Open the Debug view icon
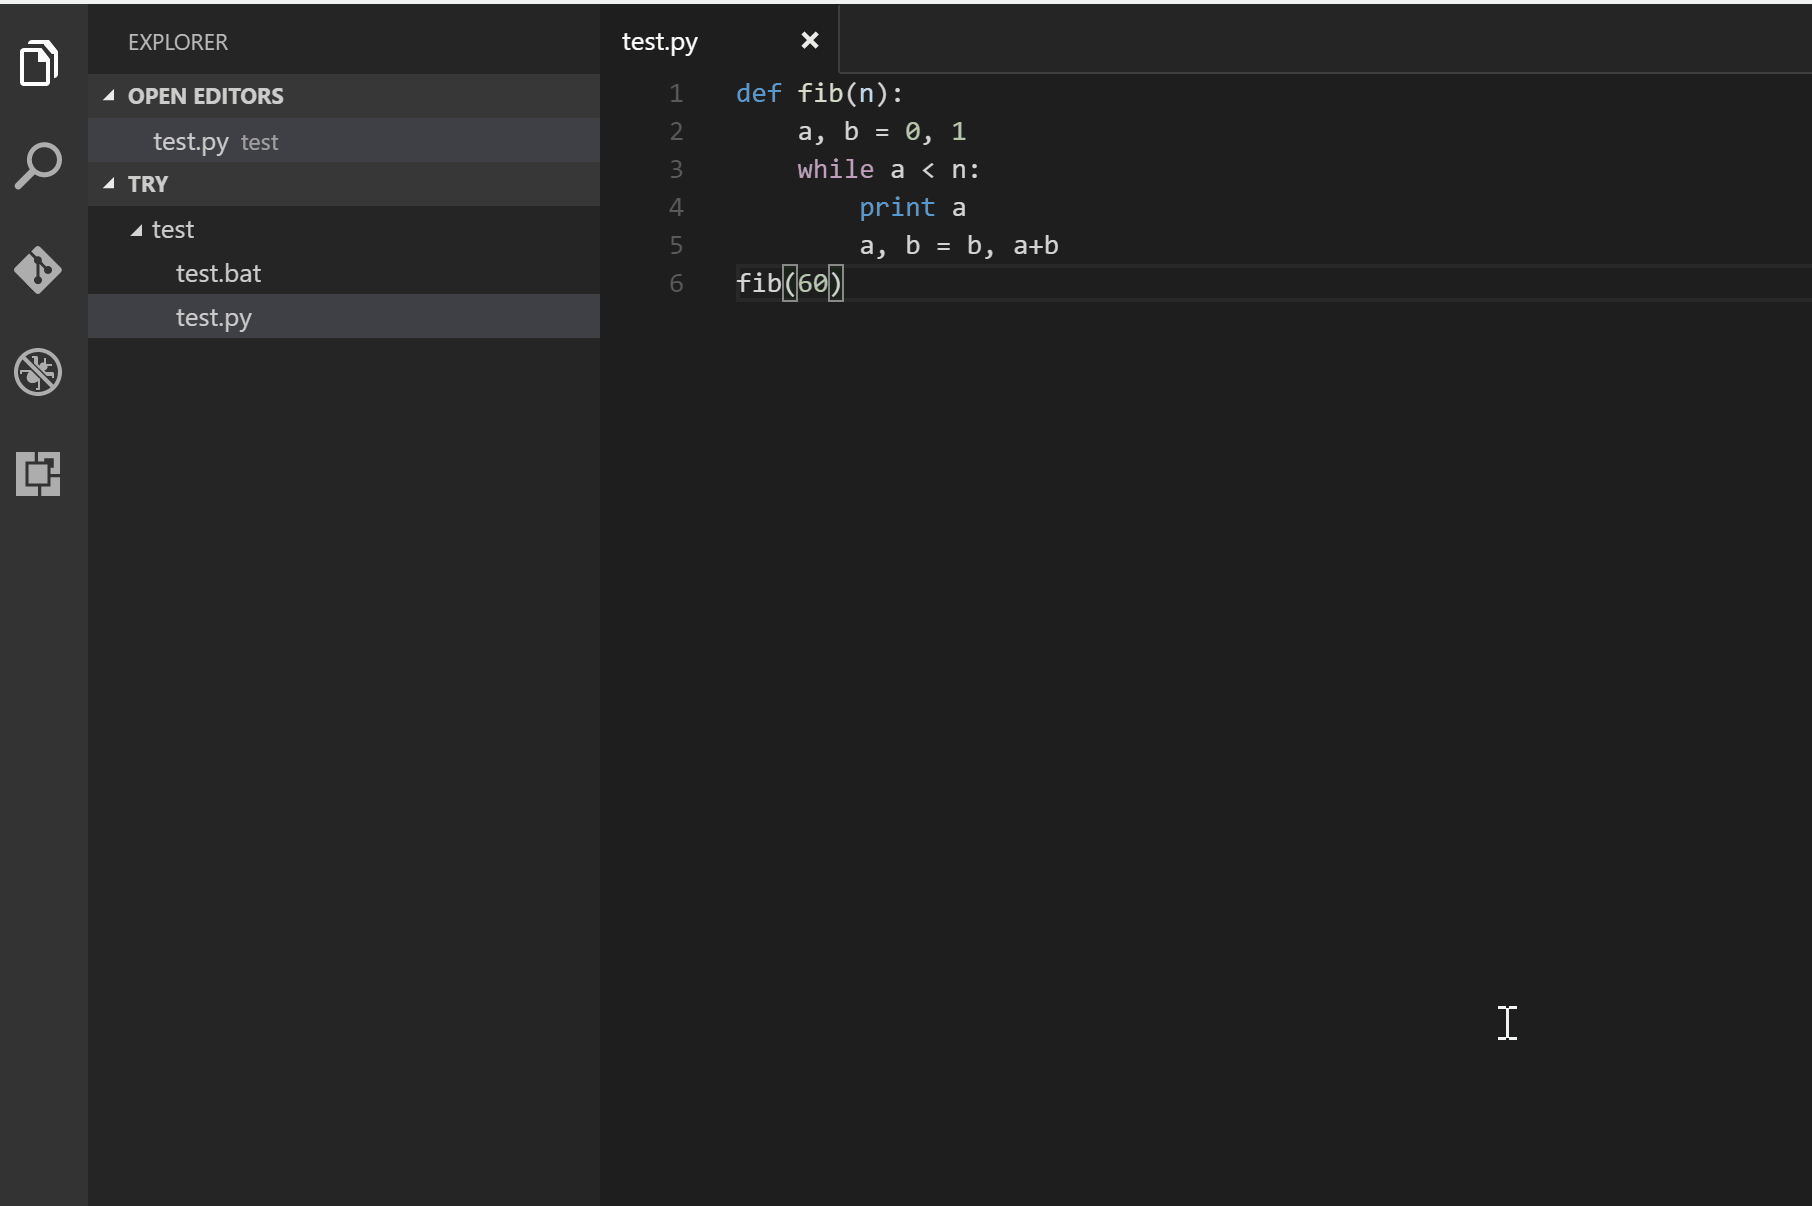Viewport: 1812px width, 1206px height. (x=38, y=372)
